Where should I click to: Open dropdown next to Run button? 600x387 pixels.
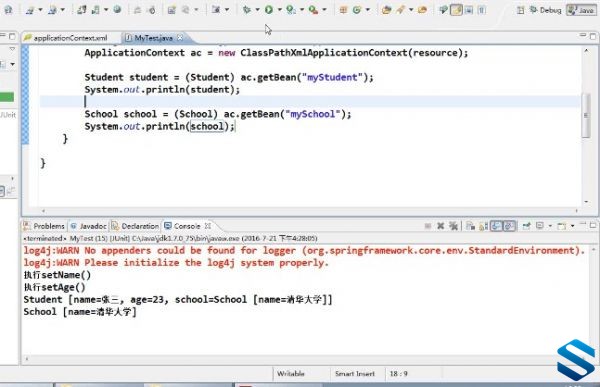coord(279,10)
